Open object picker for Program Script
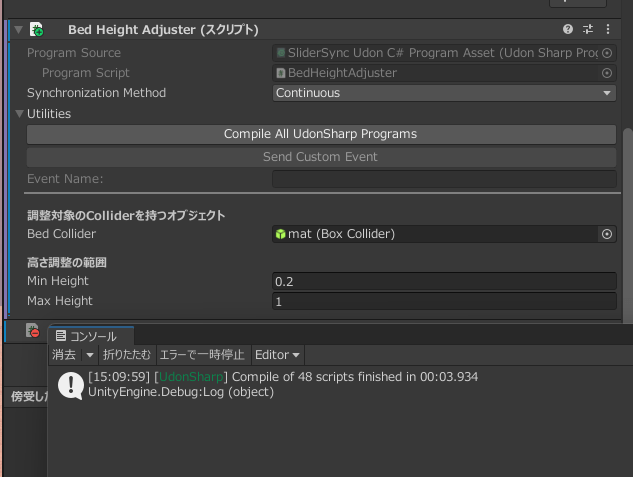 point(607,73)
